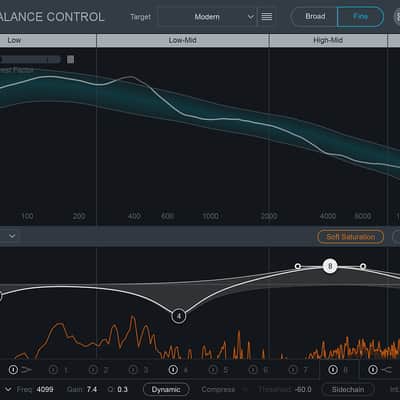400x400 pixels.
Task: Select the High-Mid band header
Action: 328,40
